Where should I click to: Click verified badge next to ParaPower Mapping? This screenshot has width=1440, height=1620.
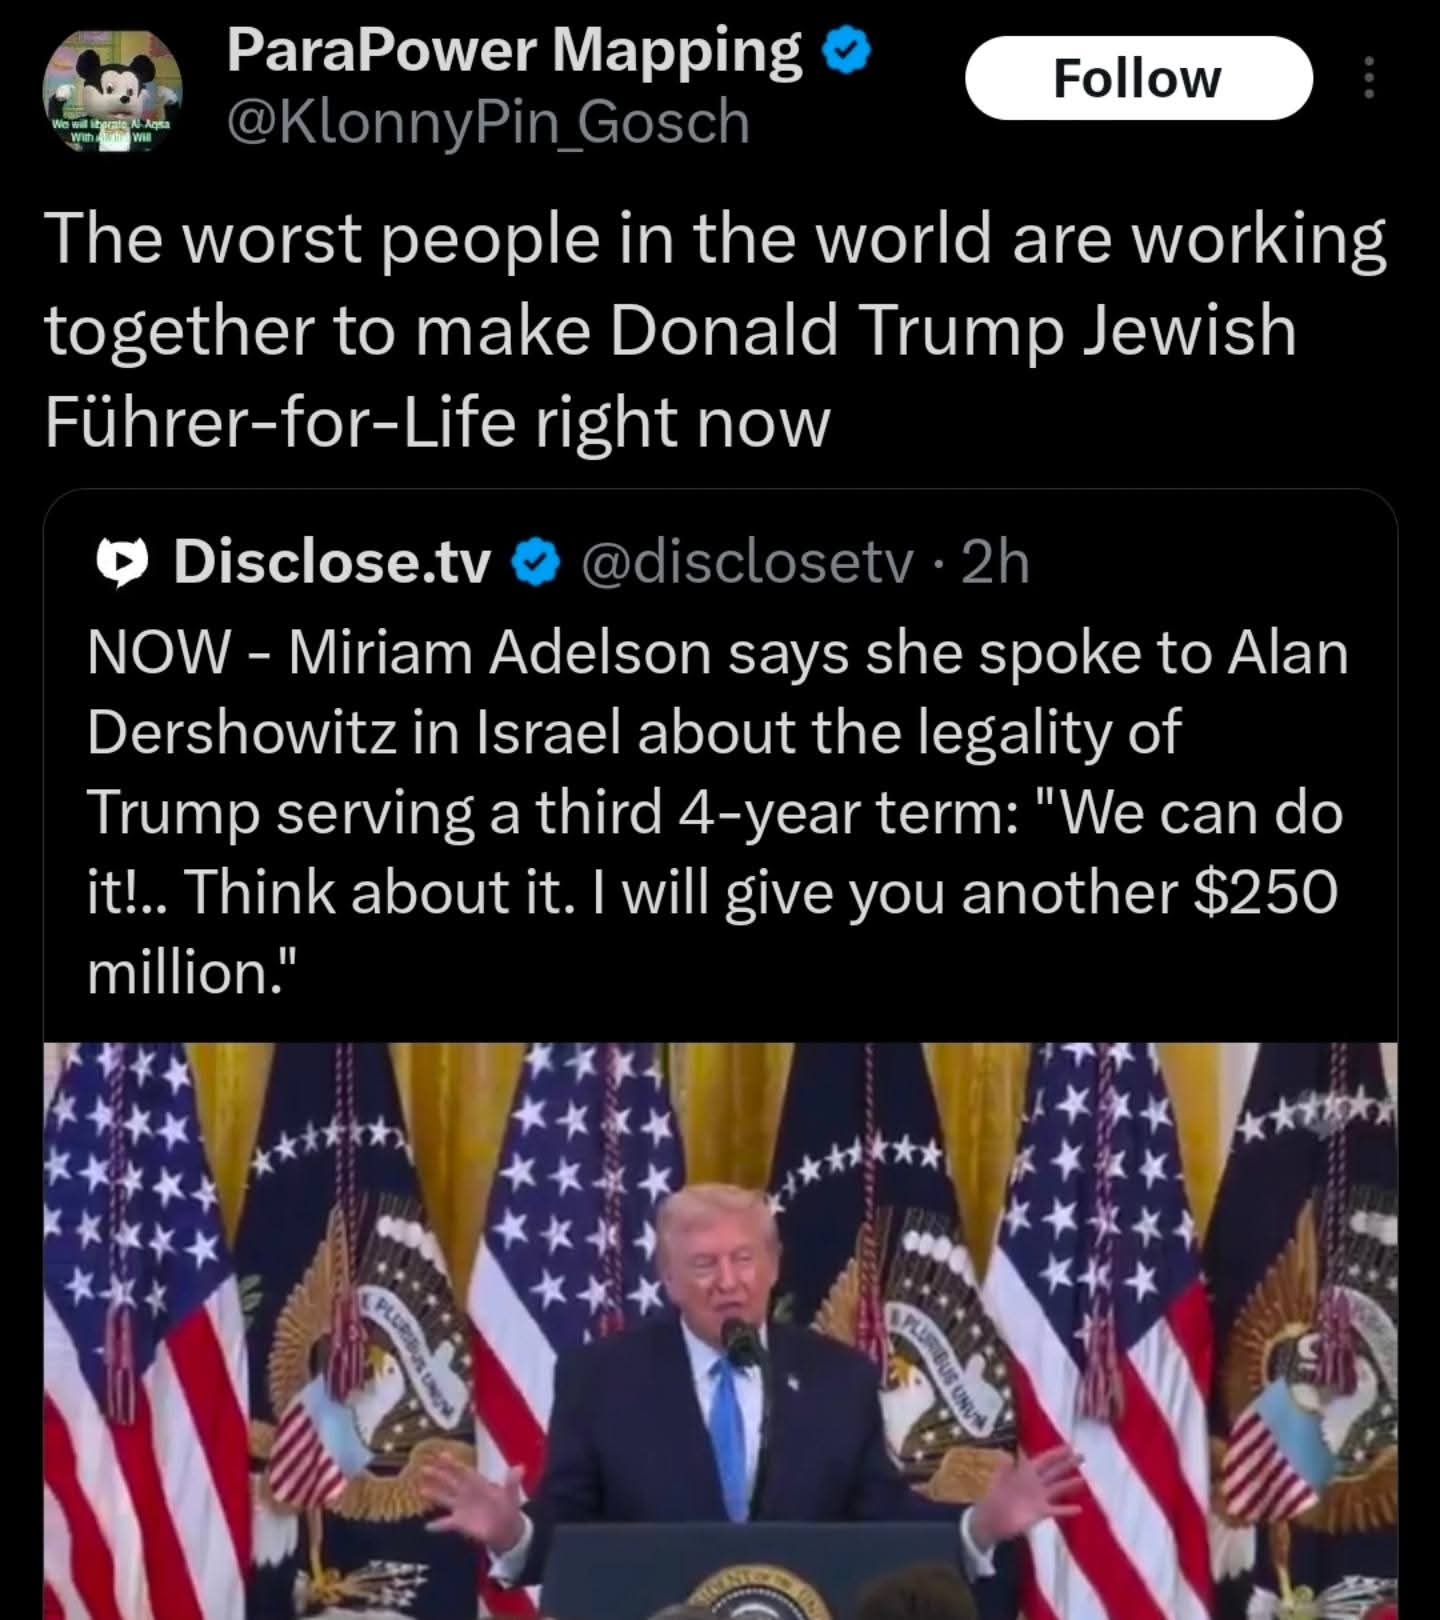coord(847,51)
